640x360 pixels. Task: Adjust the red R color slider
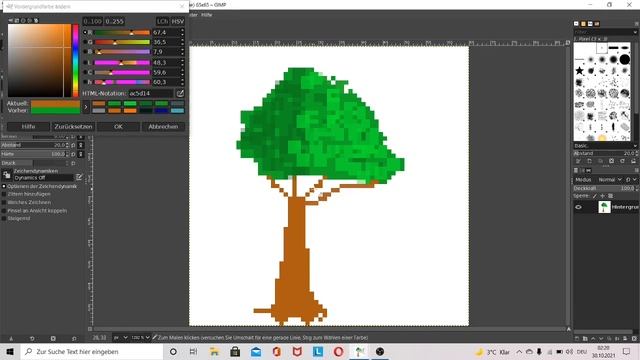pos(122,32)
